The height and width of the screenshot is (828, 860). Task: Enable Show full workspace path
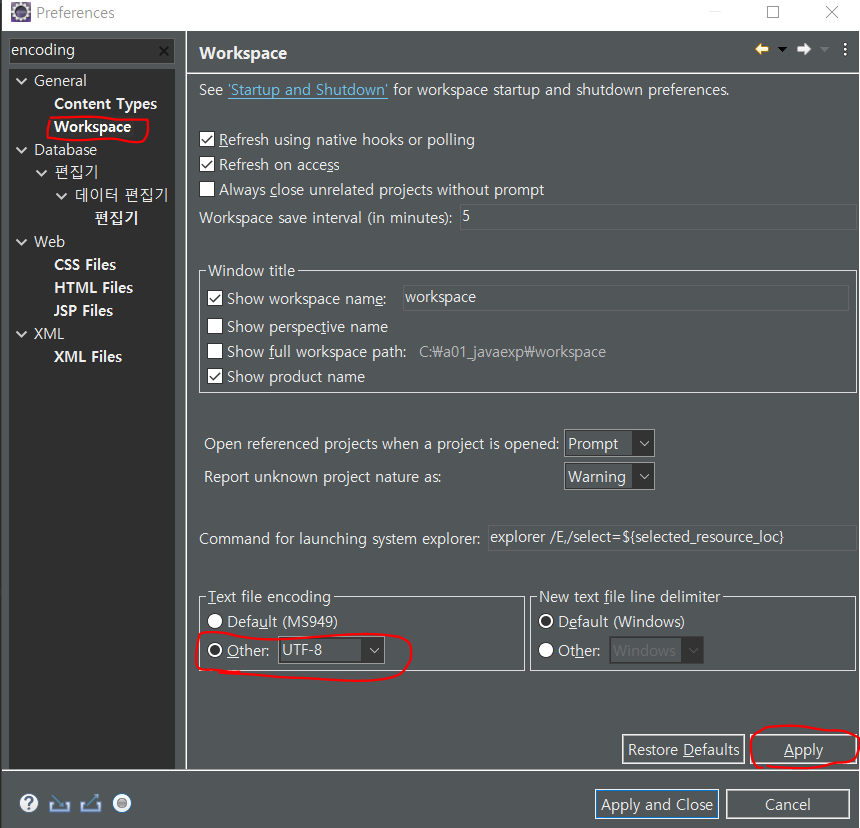coord(215,351)
